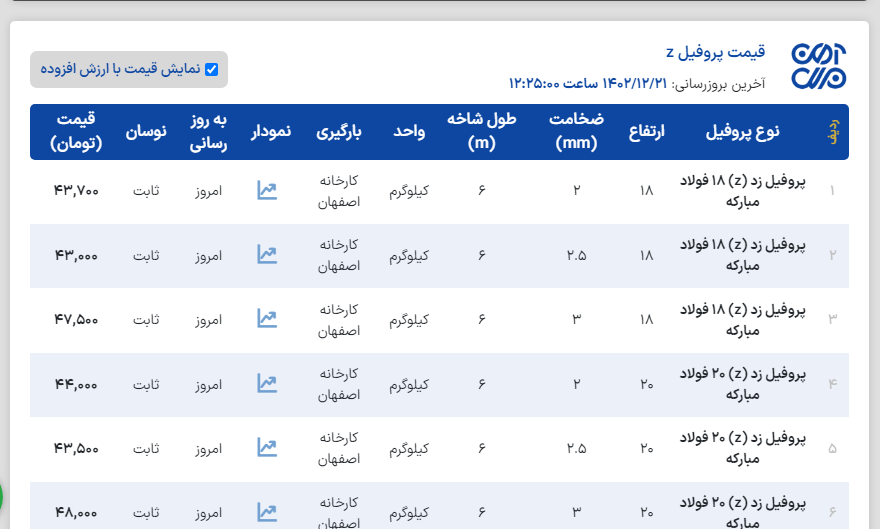Open chart icon for row 3 Z profile

click(266, 318)
